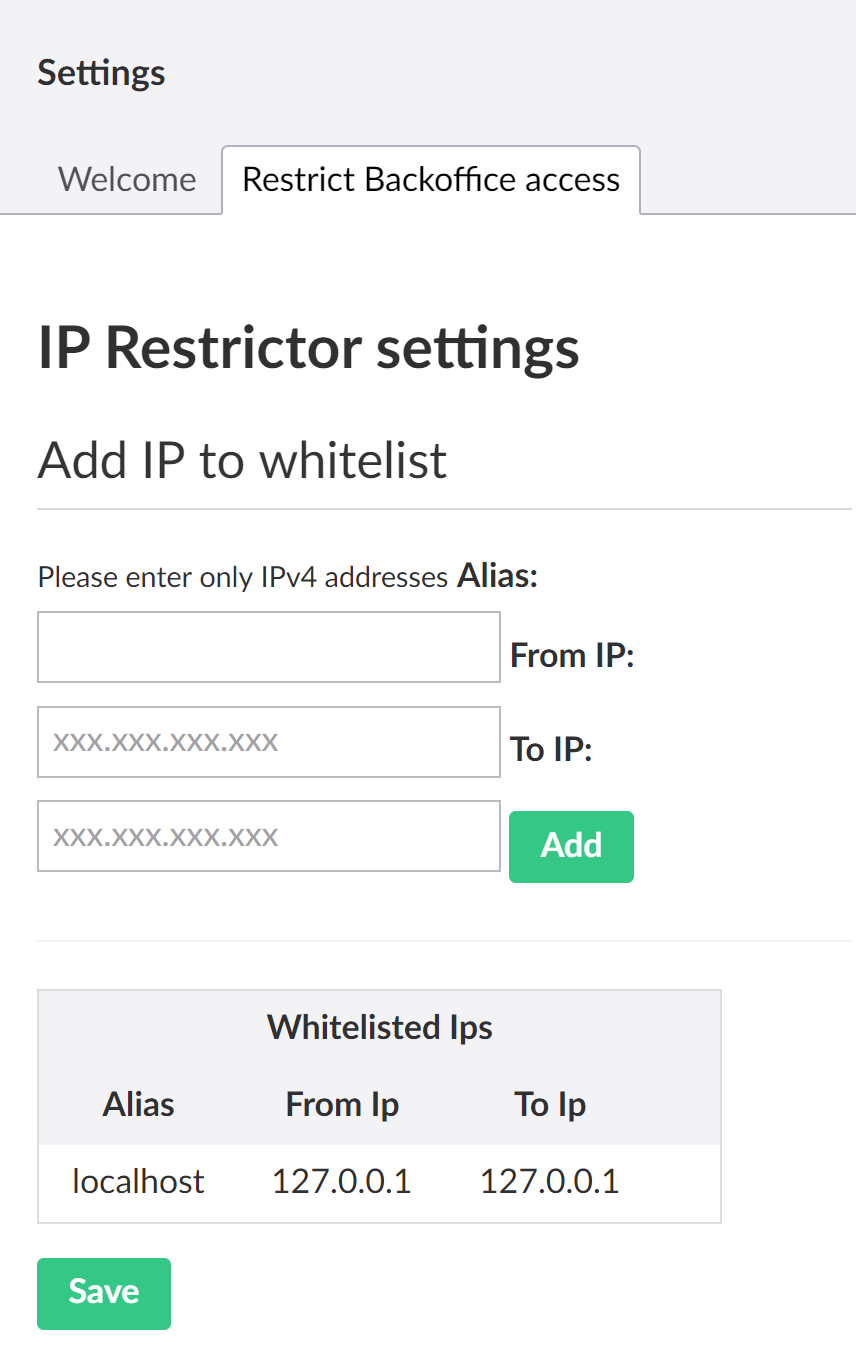The image size is (856, 1364).
Task: Save the IP Restrictor settings
Action: [x=104, y=1293]
